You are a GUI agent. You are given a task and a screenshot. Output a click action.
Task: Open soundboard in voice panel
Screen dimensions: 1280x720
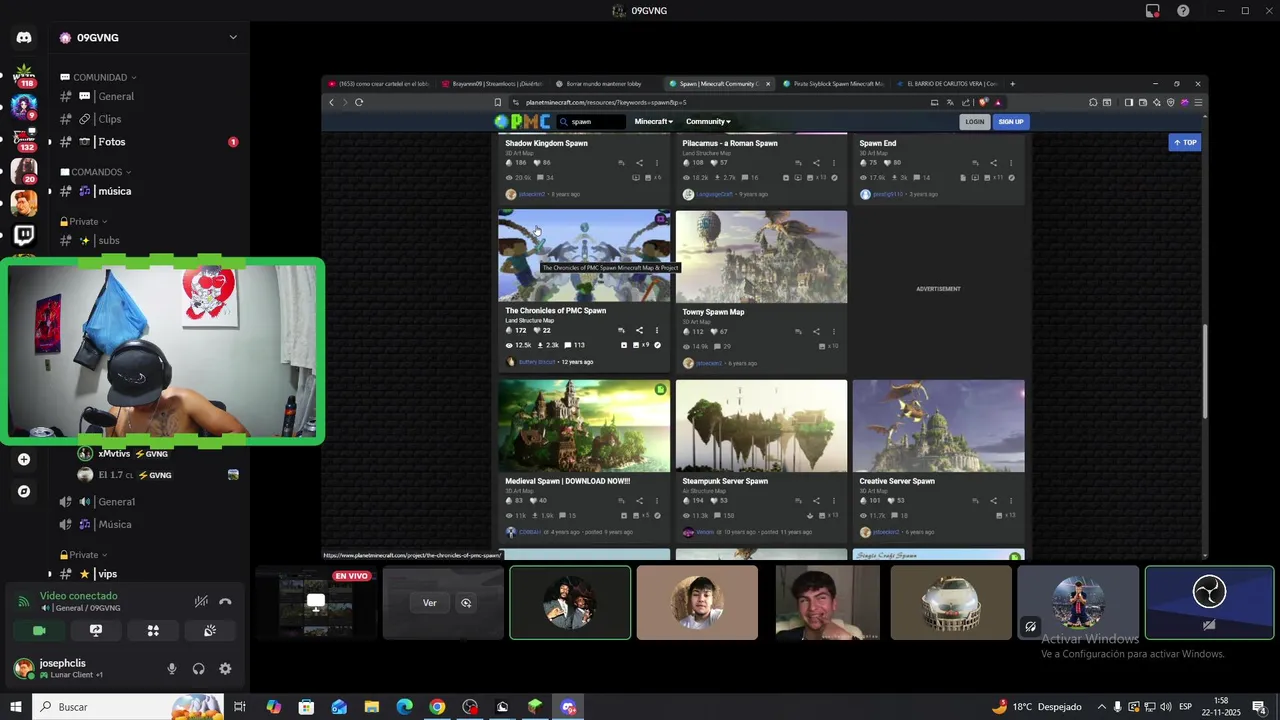click(210, 631)
